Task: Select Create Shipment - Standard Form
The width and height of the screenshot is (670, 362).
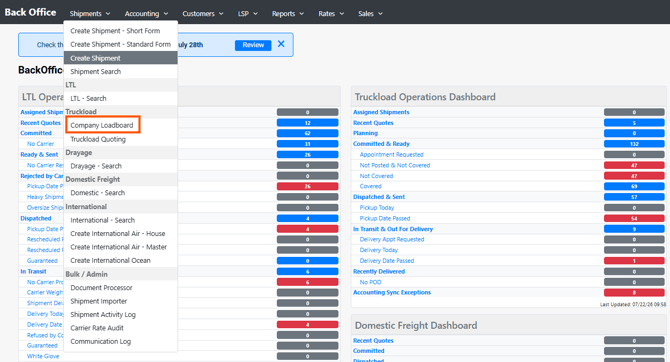Action: tap(120, 44)
